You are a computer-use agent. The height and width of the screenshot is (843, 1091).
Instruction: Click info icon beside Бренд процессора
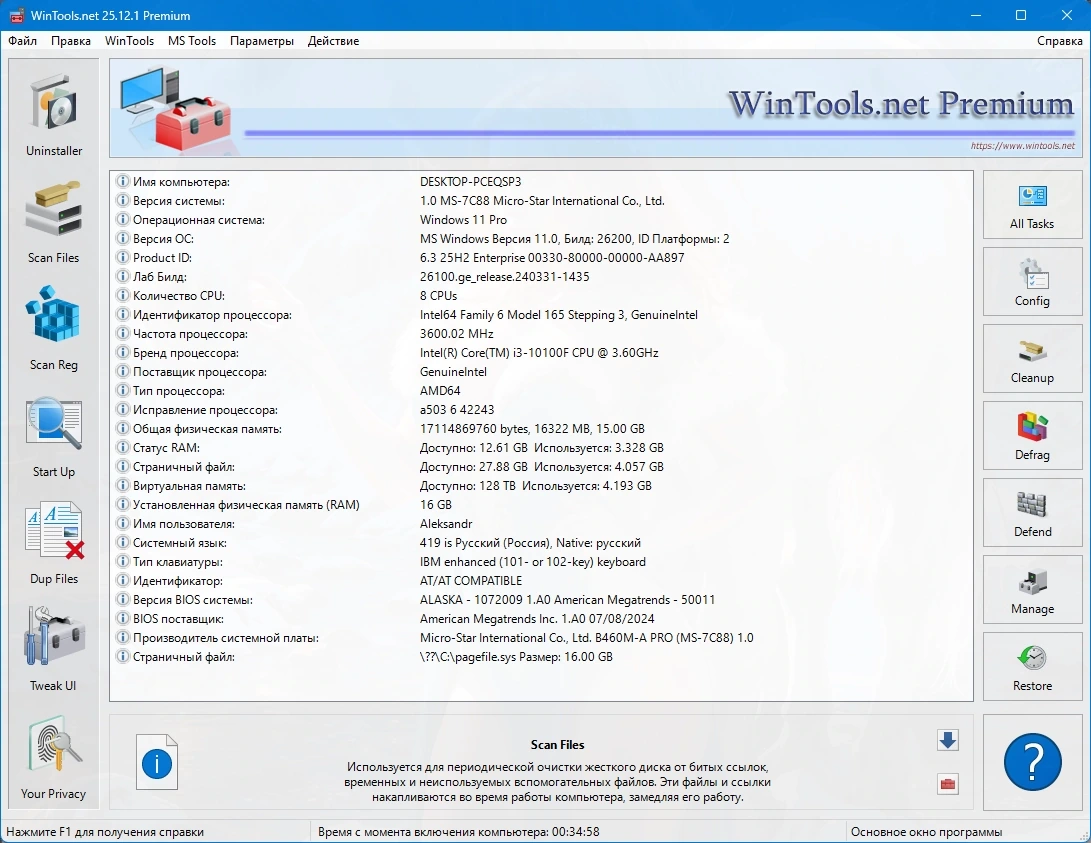pos(122,353)
